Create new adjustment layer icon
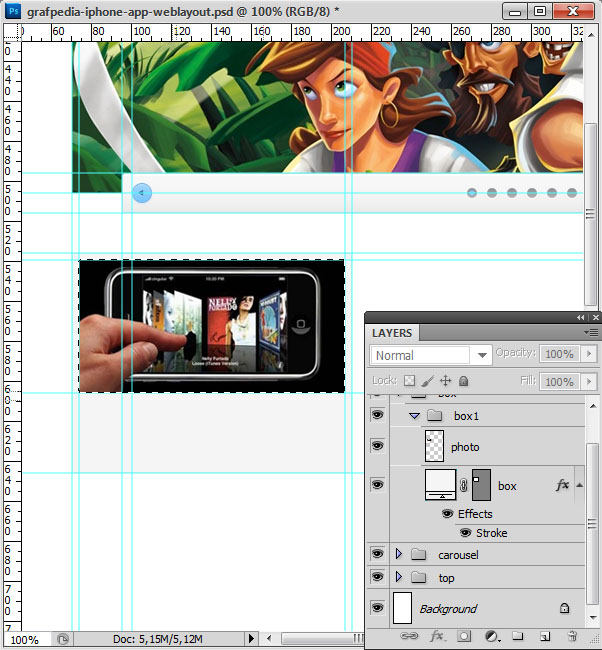The width and height of the screenshot is (602, 650). point(492,636)
